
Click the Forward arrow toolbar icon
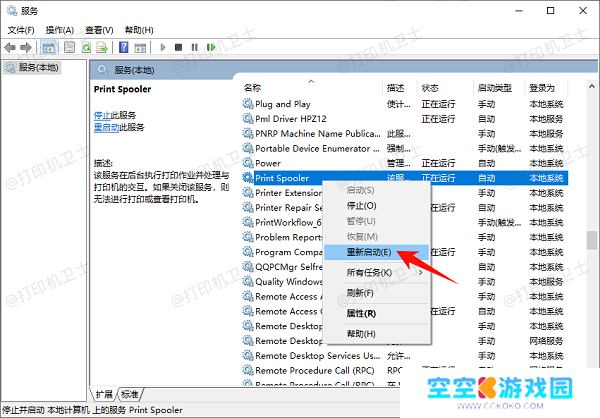[x=26, y=47]
